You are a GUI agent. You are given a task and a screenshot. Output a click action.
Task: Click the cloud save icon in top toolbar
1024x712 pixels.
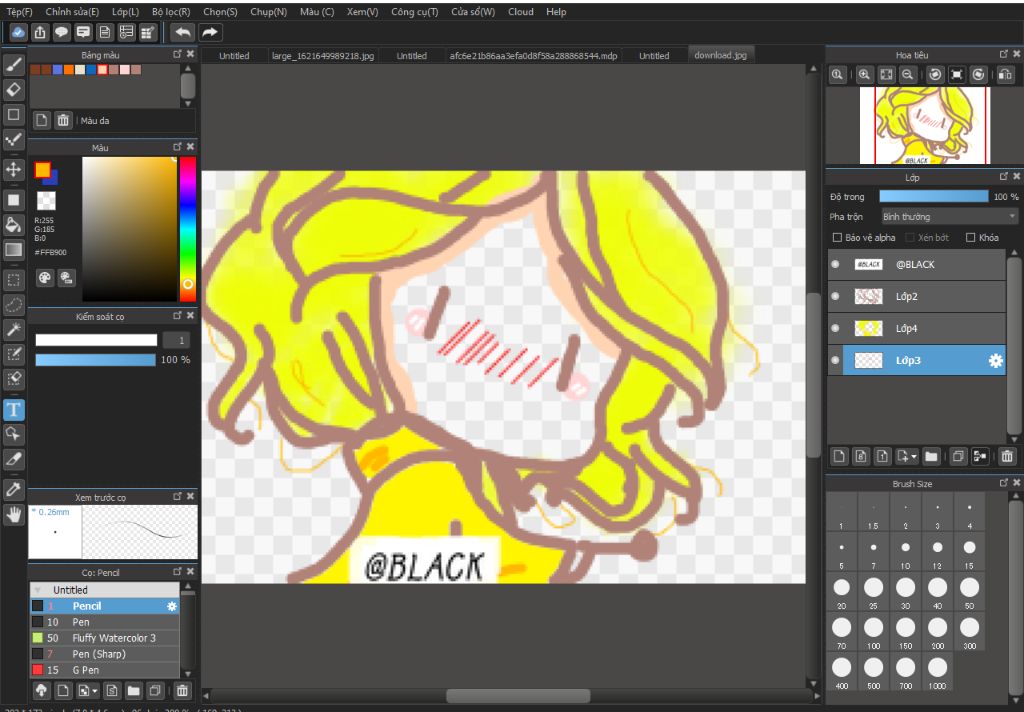[x=18, y=32]
